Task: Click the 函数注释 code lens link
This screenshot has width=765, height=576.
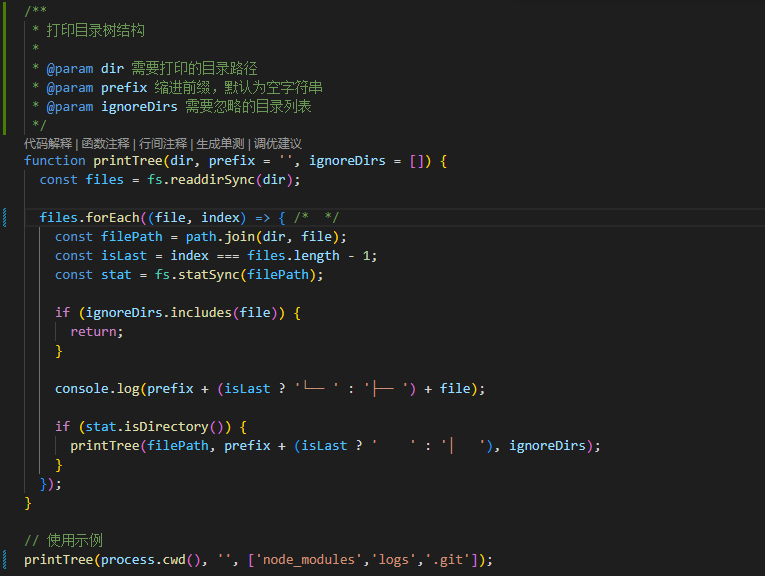Action: click(105, 144)
